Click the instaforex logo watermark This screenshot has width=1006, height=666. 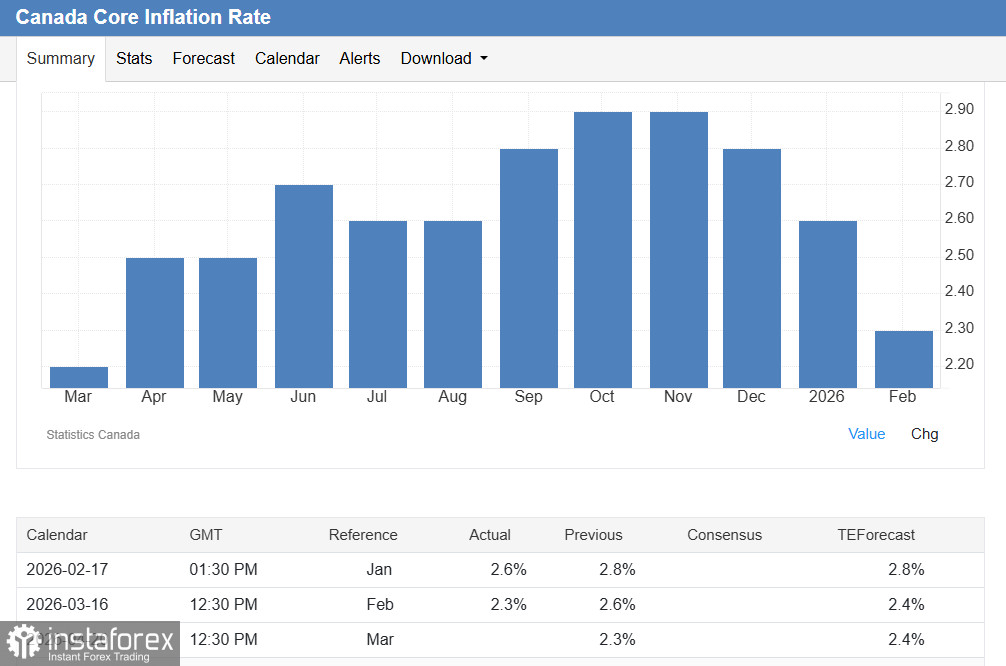coord(90,642)
